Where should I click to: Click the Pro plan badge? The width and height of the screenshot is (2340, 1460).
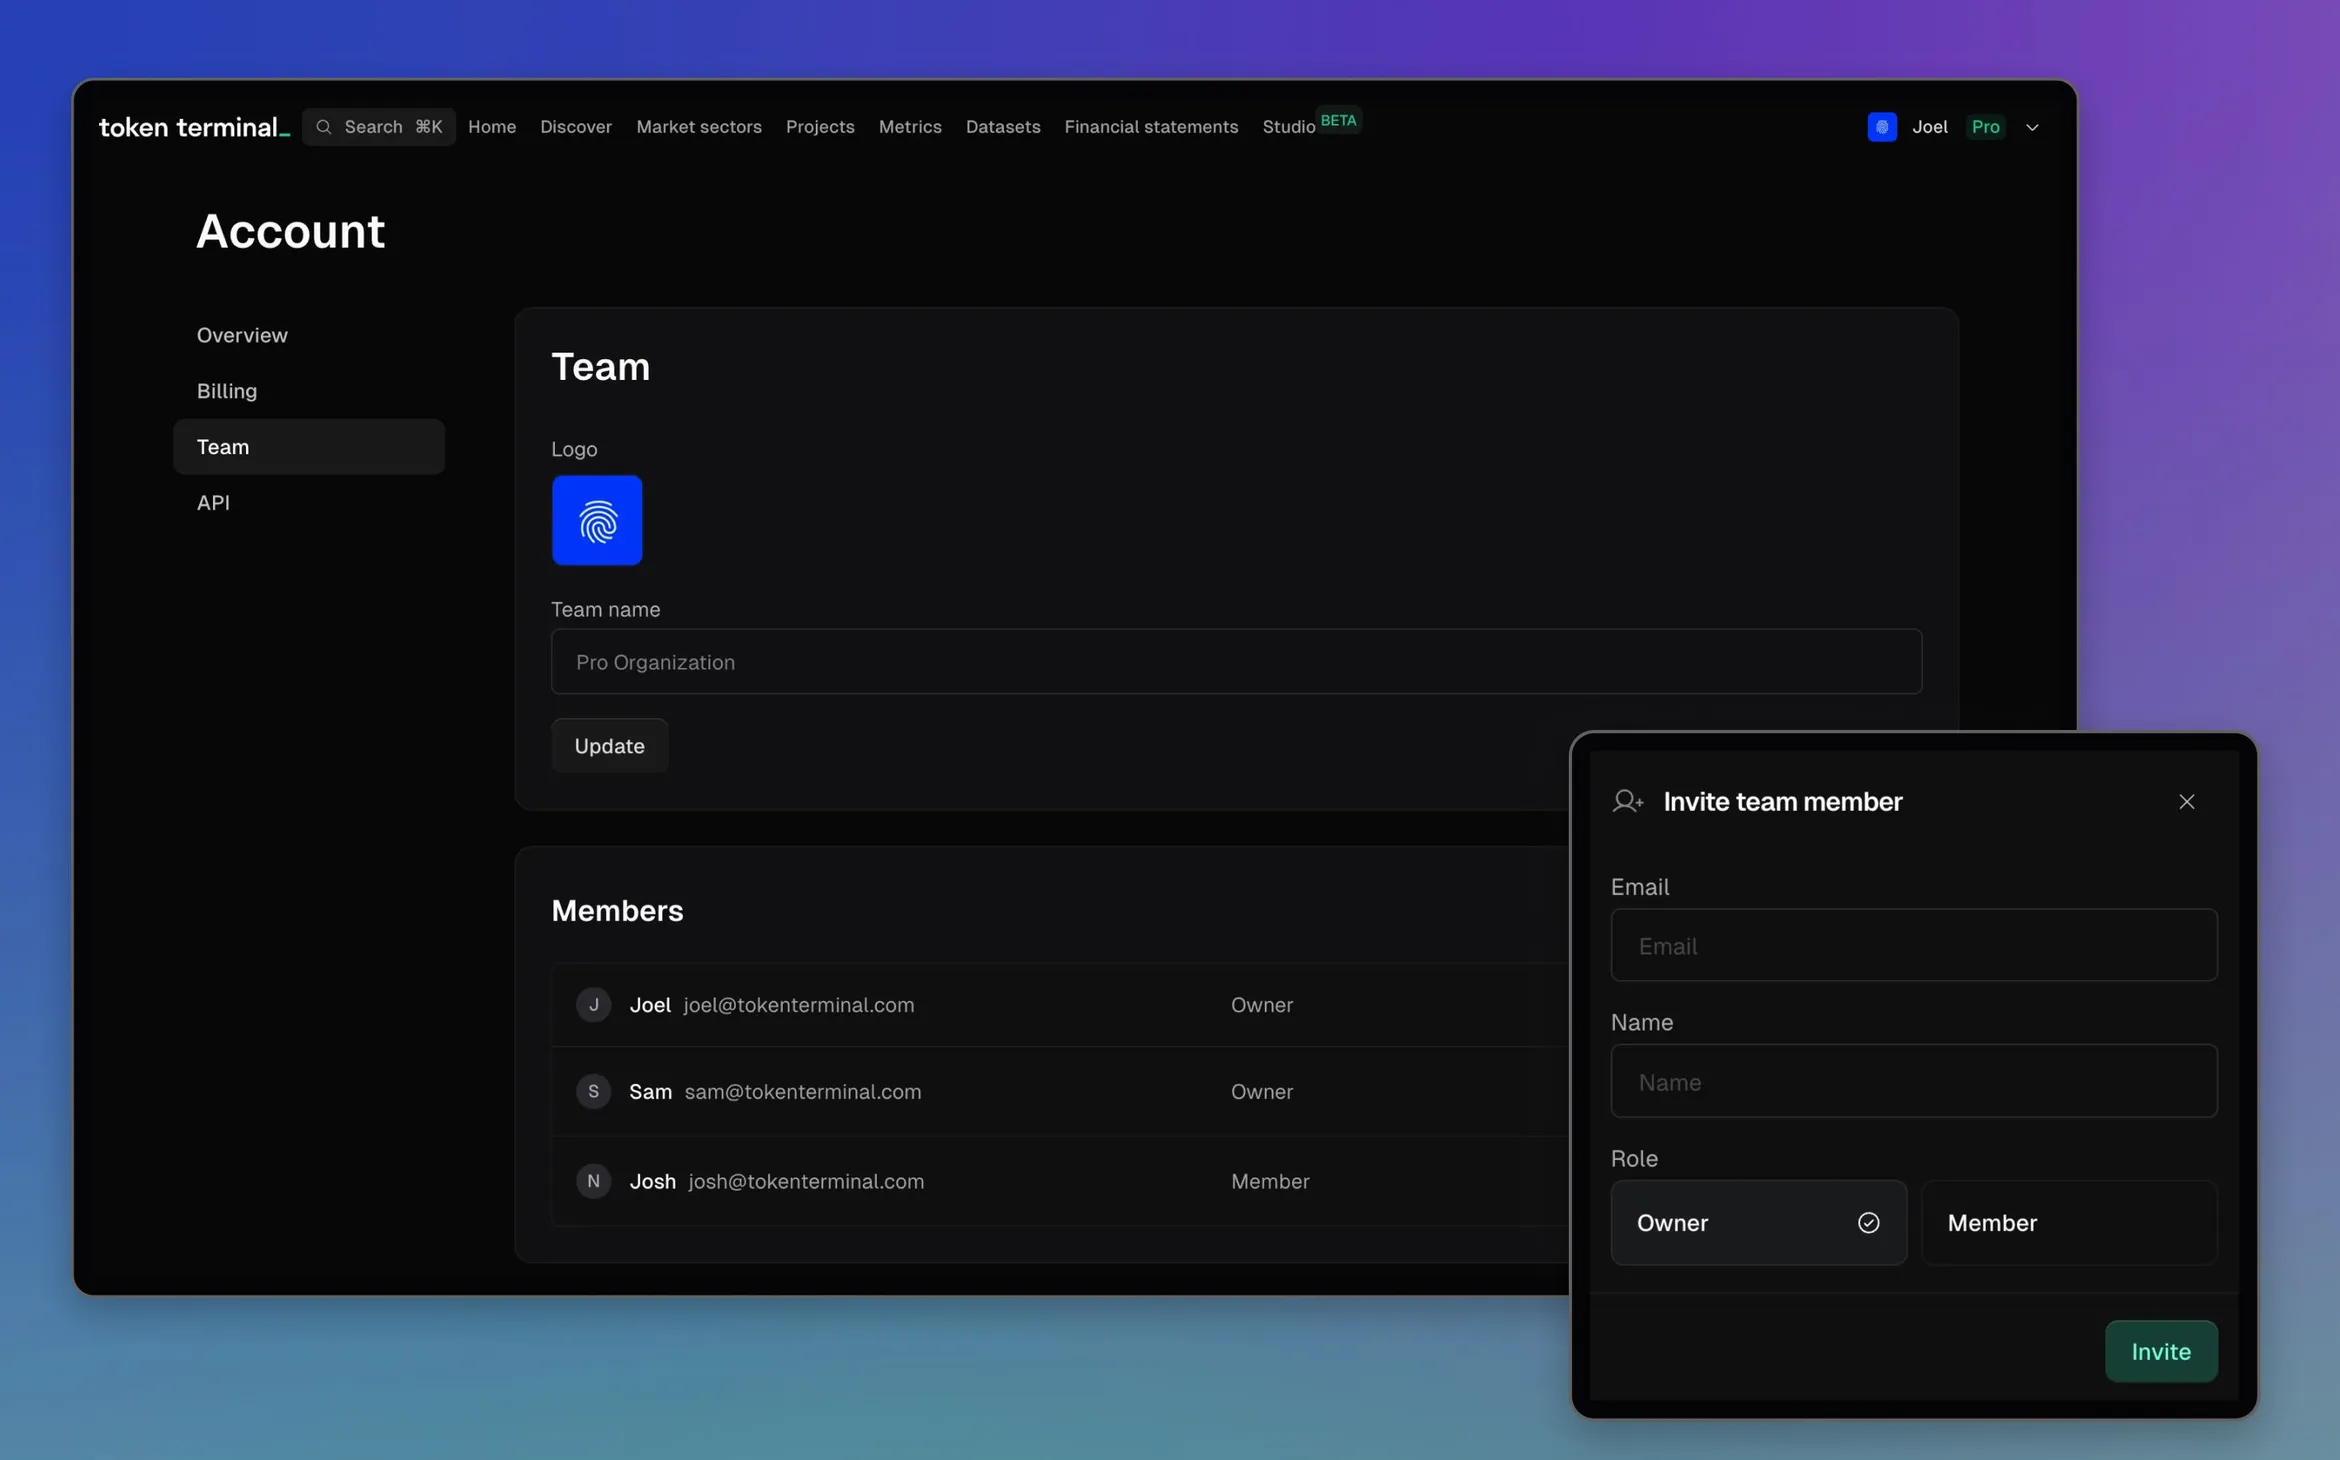1985,127
